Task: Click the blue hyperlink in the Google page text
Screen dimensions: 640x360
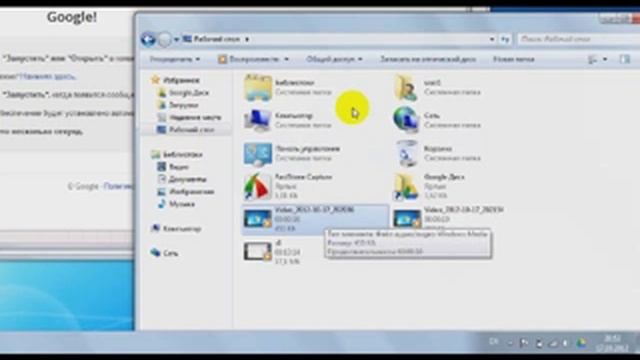Action: pos(47,76)
